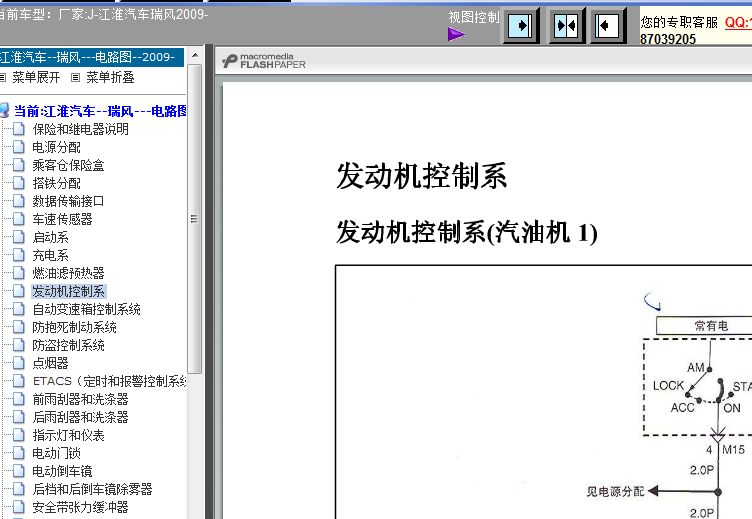This screenshot has height=519, width=752.
Task: Click the Macromedia FlashPaper logo
Action: point(264,60)
